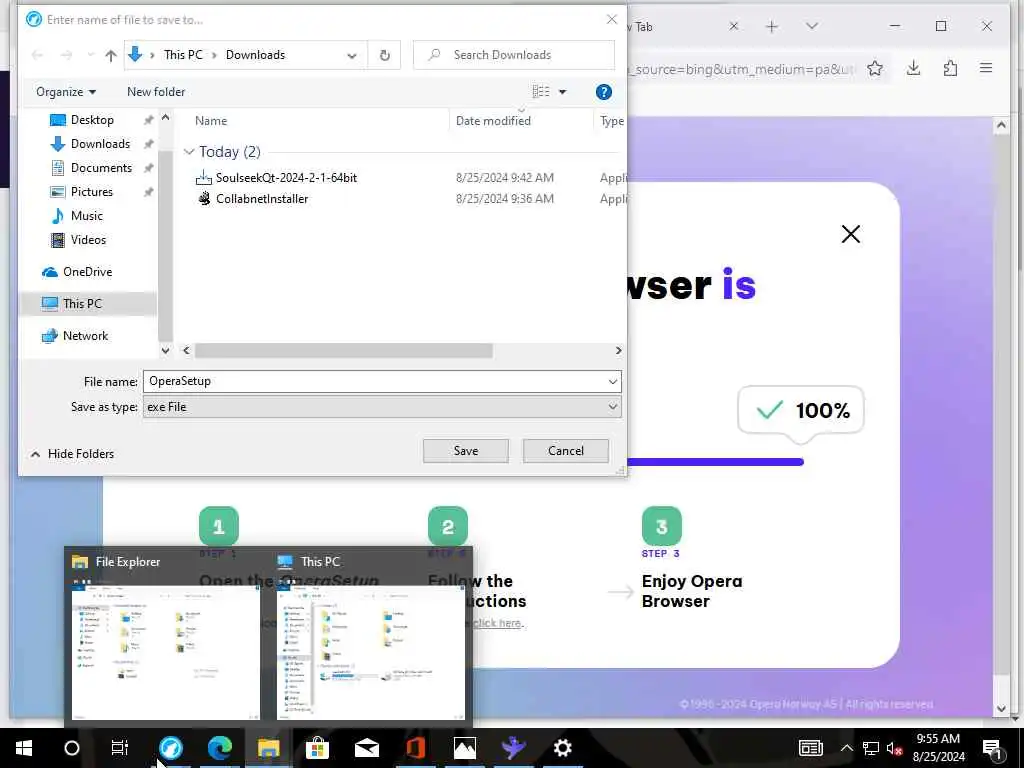Viewport: 1024px width, 768px height.
Task: Show hidden system tray icons
Action: (x=846, y=748)
